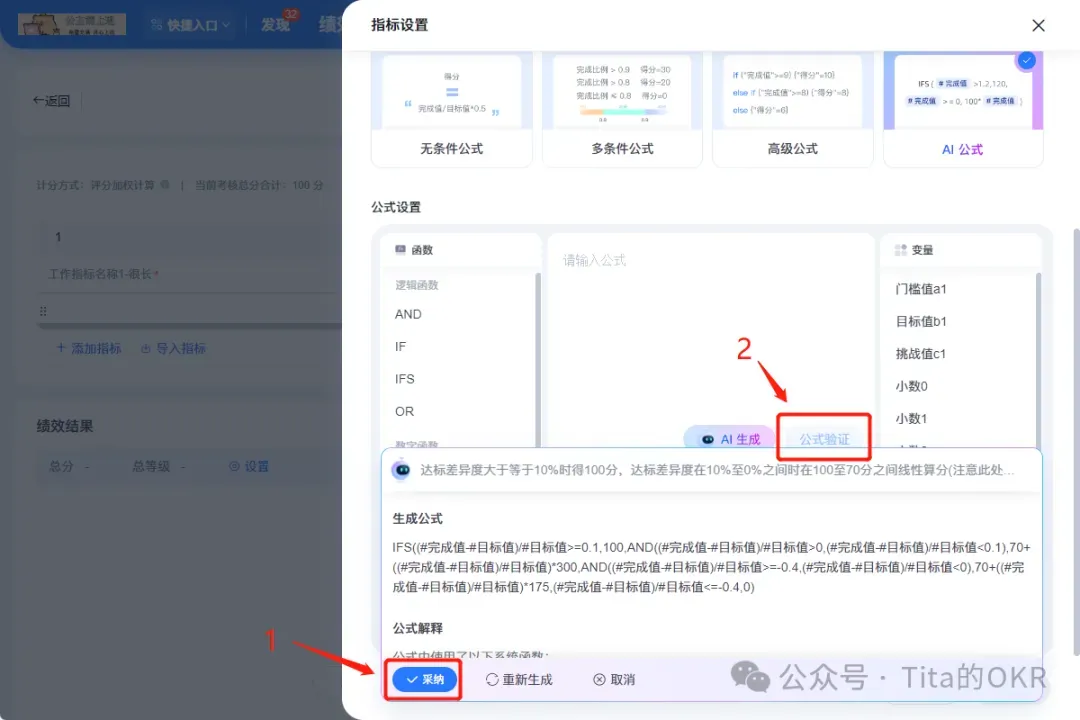The height and width of the screenshot is (720, 1080).
Task: Insert the 门槛值a1 variable
Action: tap(921, 289)
